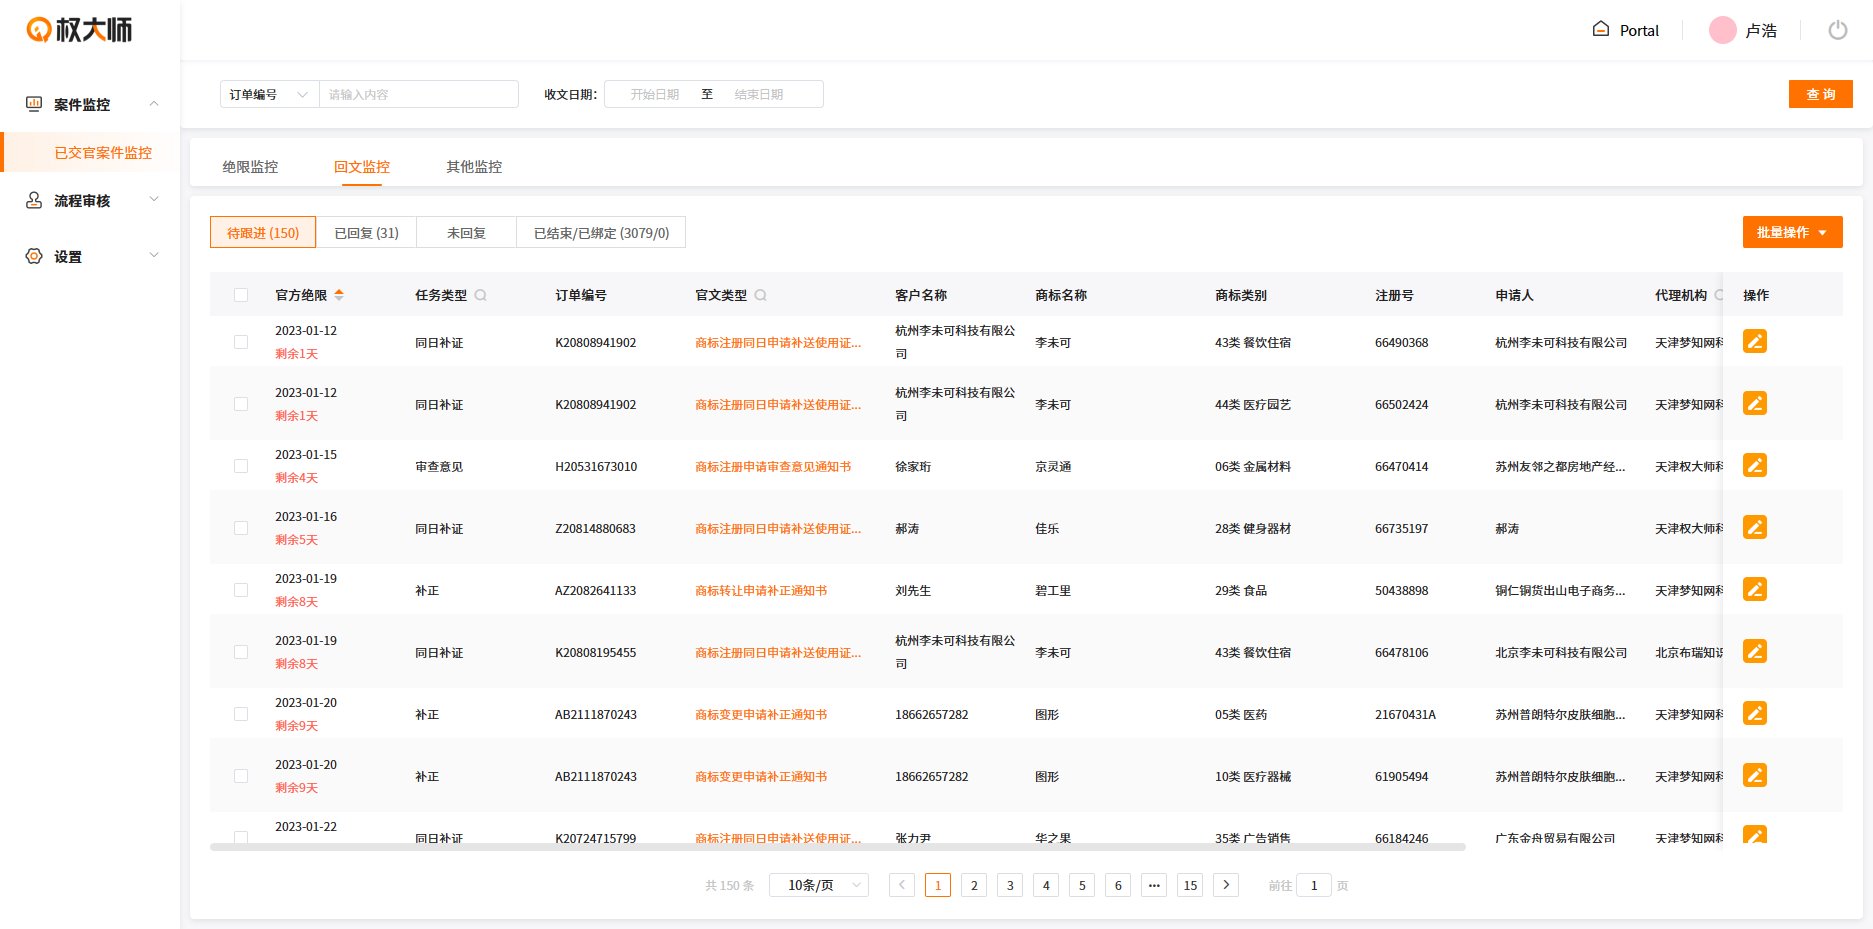This screenshot has width=1873, height=929.
Task: Click the search icon next to 任务类型 header
Action: tap(481, 295)
